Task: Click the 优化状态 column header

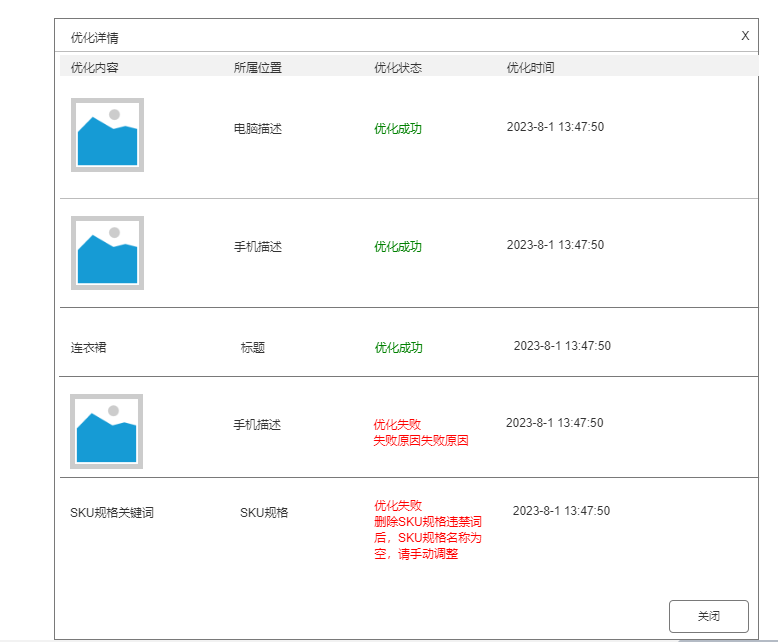Action: click(398, 68)
